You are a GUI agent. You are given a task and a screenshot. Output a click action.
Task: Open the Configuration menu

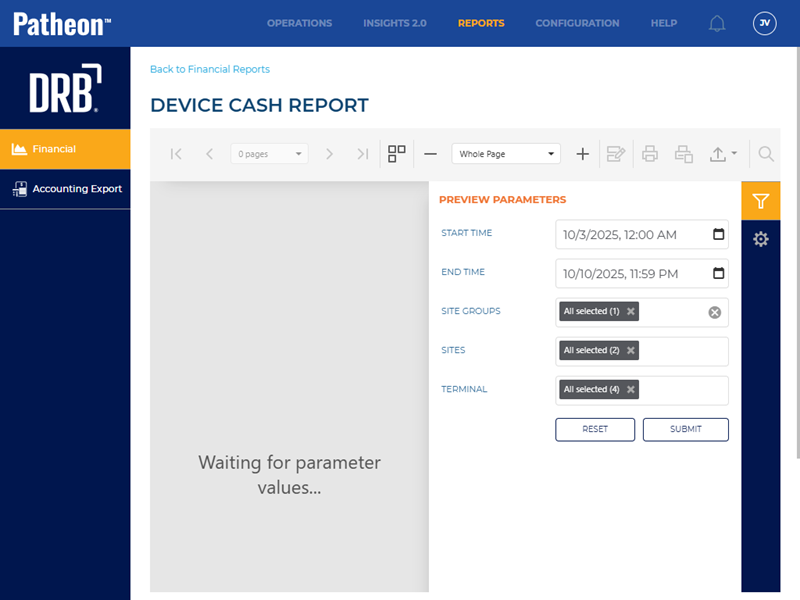tap(577, 23)
